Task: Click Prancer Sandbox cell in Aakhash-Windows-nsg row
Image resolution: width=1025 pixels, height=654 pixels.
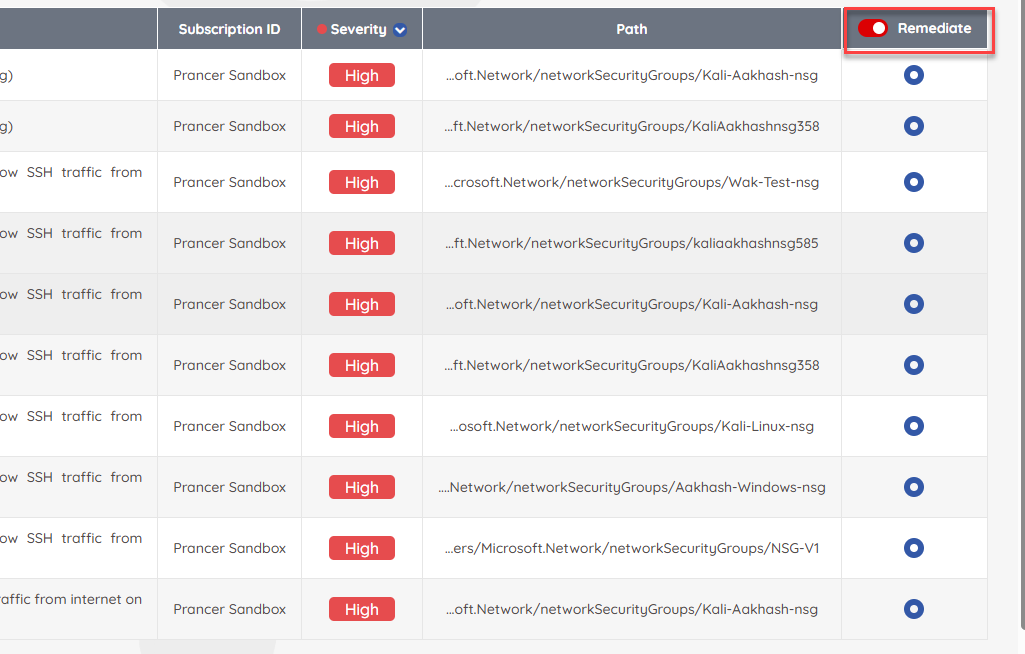Action: (x=229, y=487)
